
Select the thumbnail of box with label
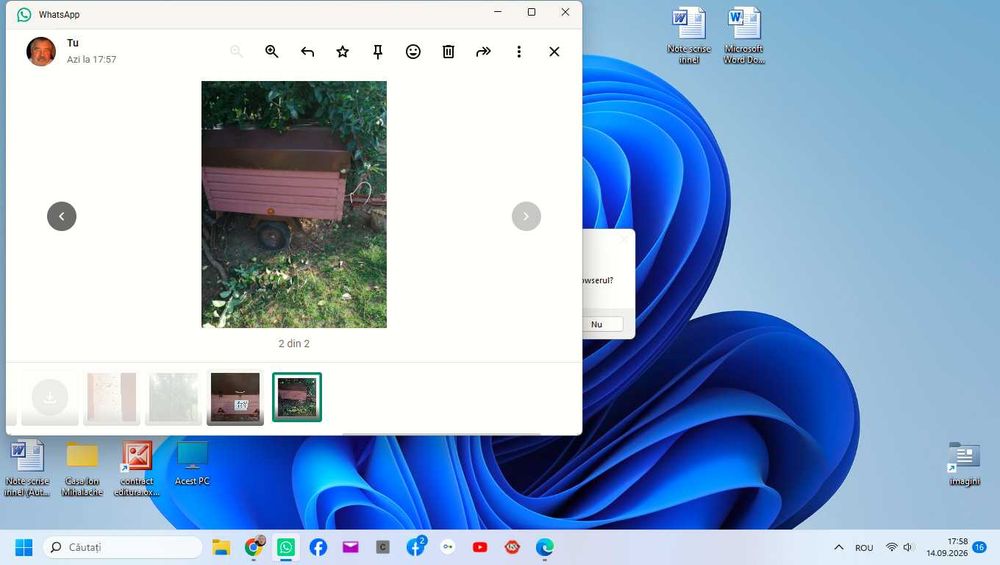(235, 398)
